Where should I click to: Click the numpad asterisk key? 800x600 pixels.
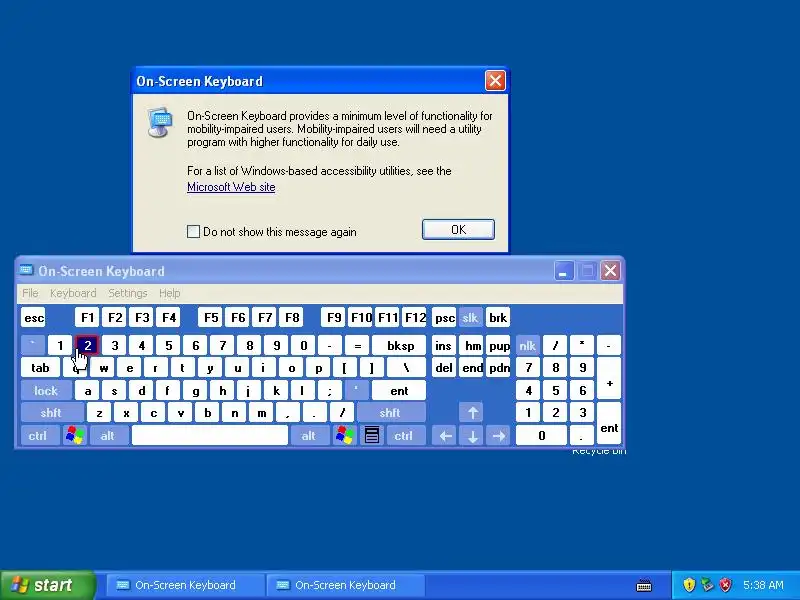(582, 345)
